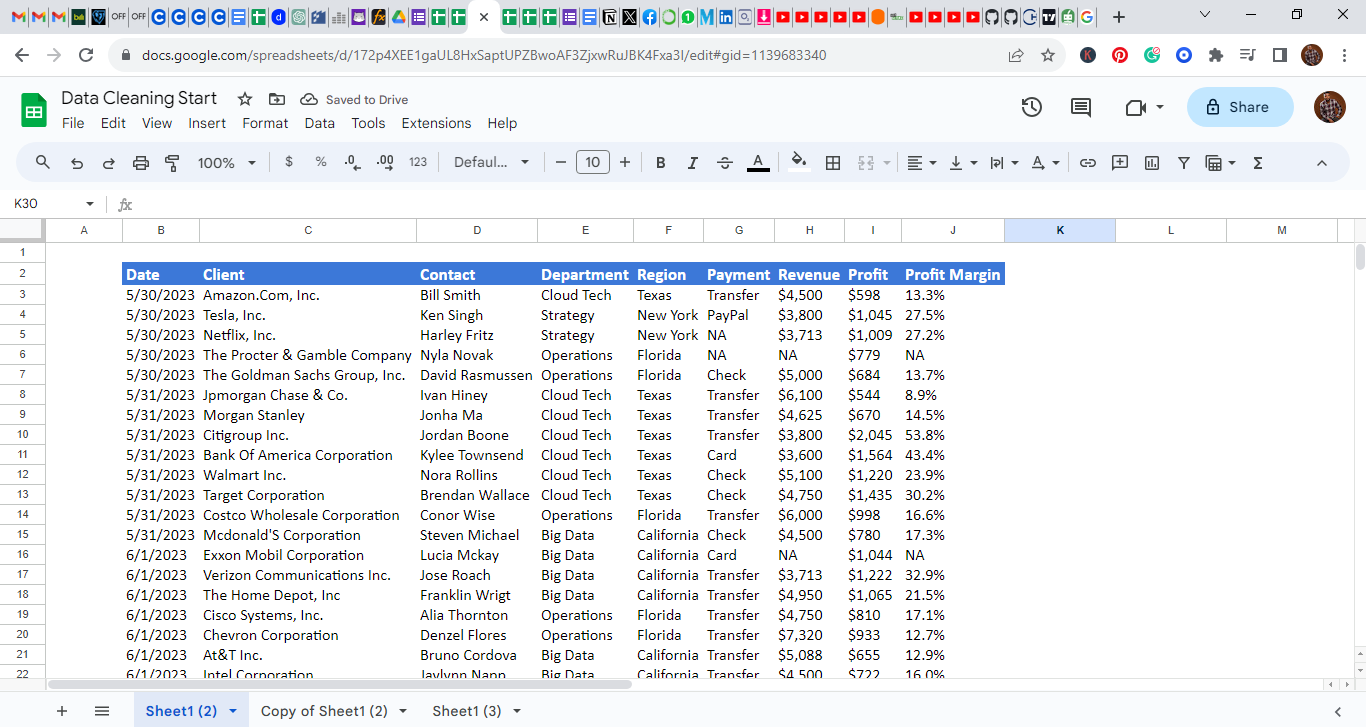Open the text color picker
This screenshot has height=727, width=1366.
coord(758,162)
